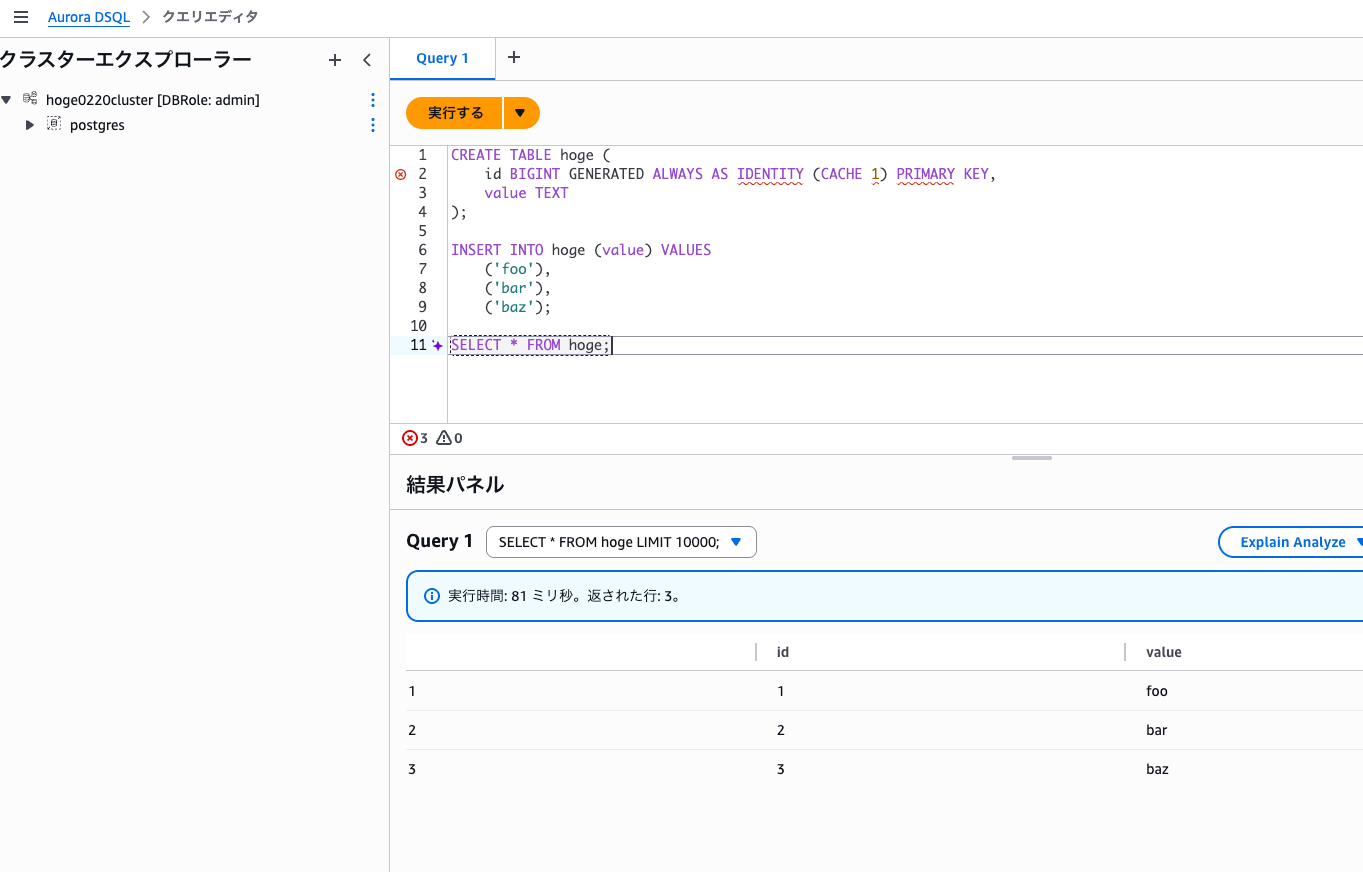Click the info icon in execution banner
This screenshot has width=1363, height=872.
click(x=432, y=596)
